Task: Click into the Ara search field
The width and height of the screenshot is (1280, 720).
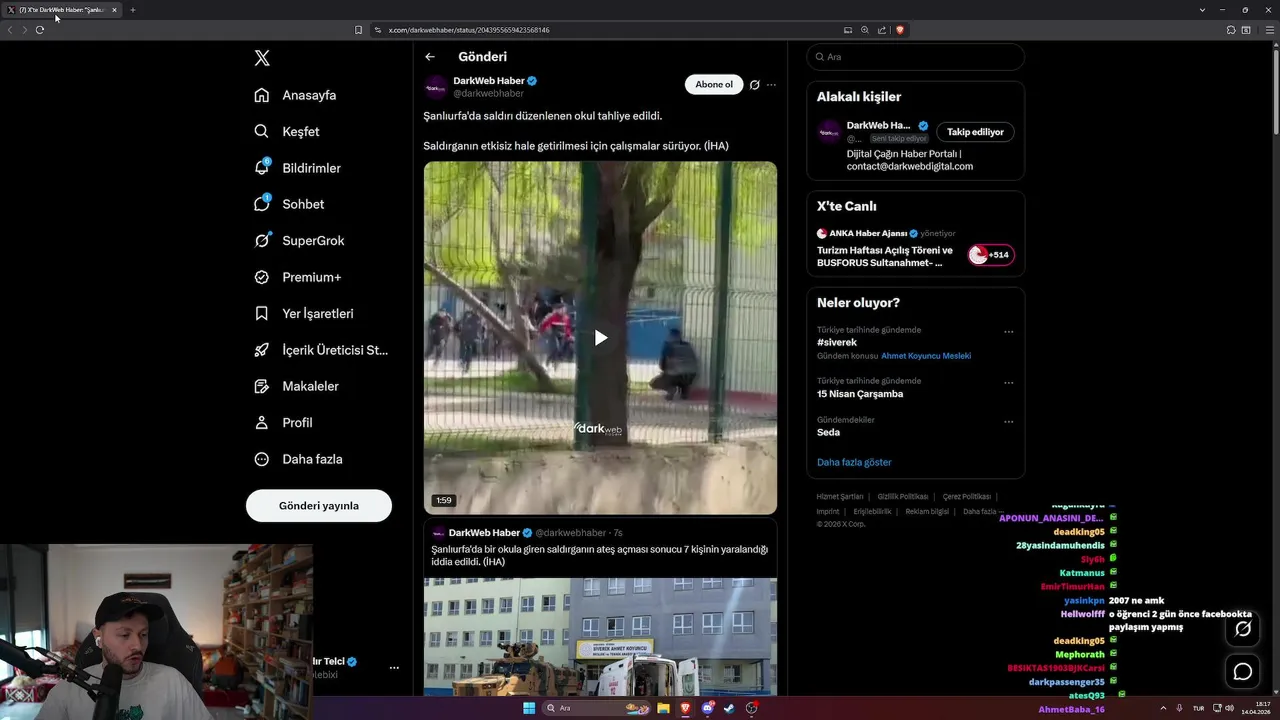Action: tap(916, 57)
